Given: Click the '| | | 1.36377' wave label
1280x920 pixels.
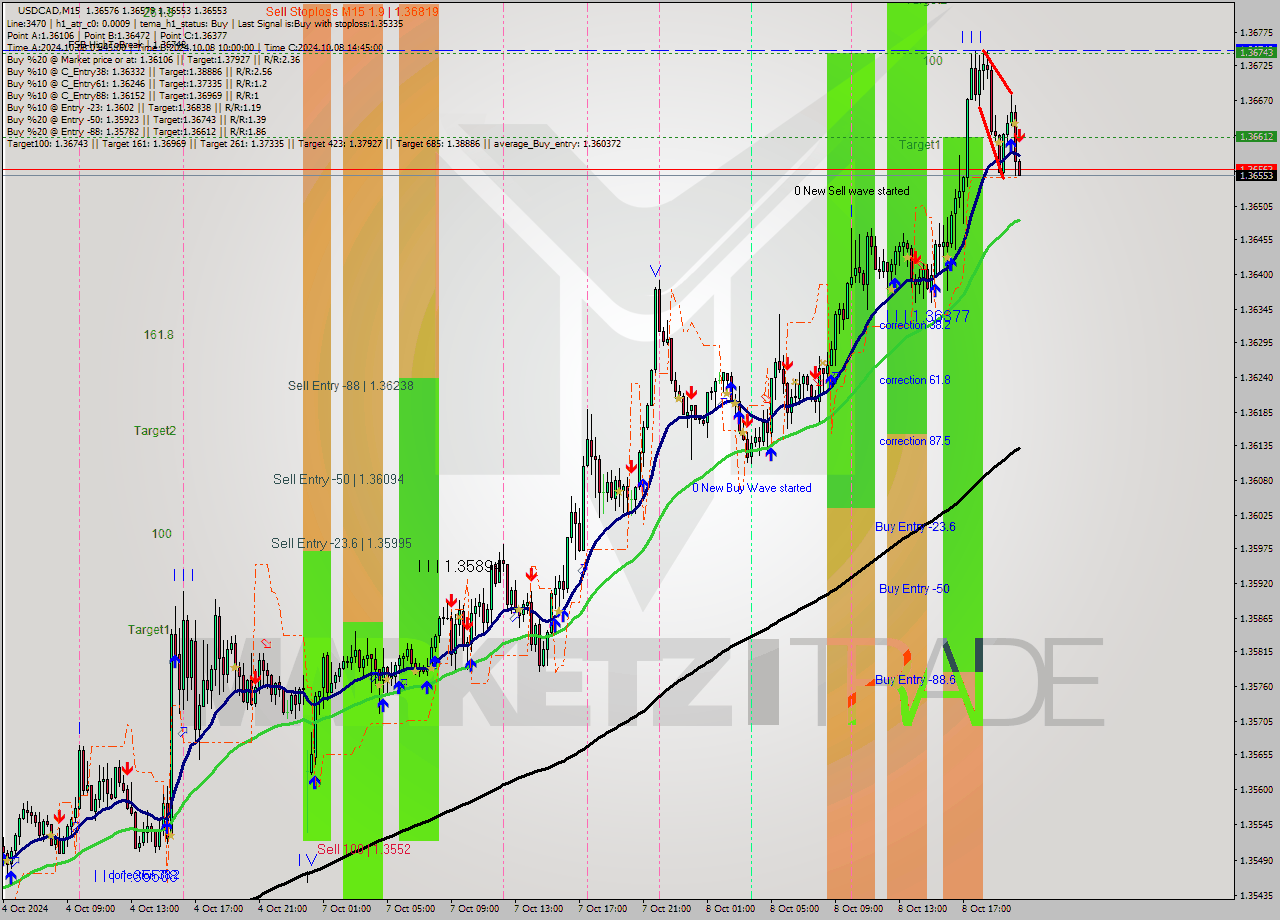Looking at the screenshot, I should (x=927, y=315).
